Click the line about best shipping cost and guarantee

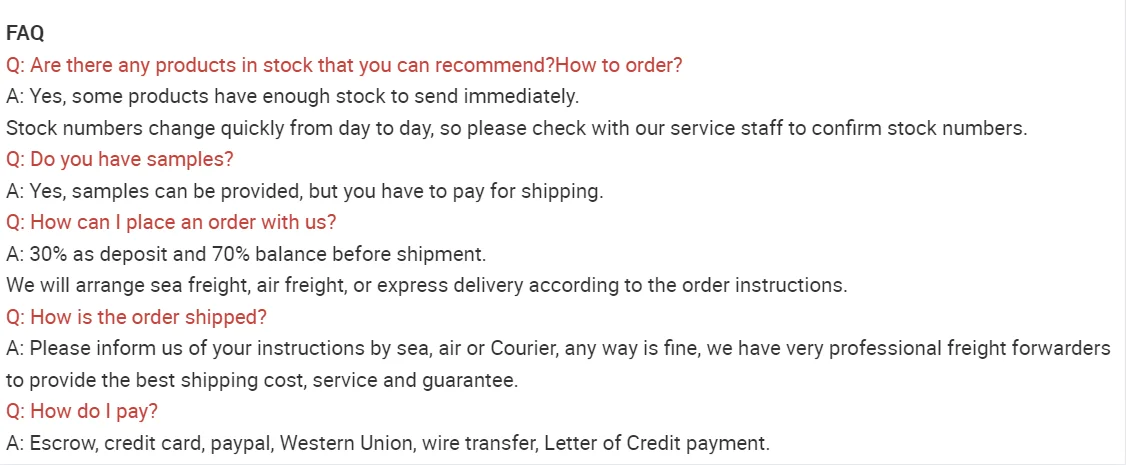point(262,380)
